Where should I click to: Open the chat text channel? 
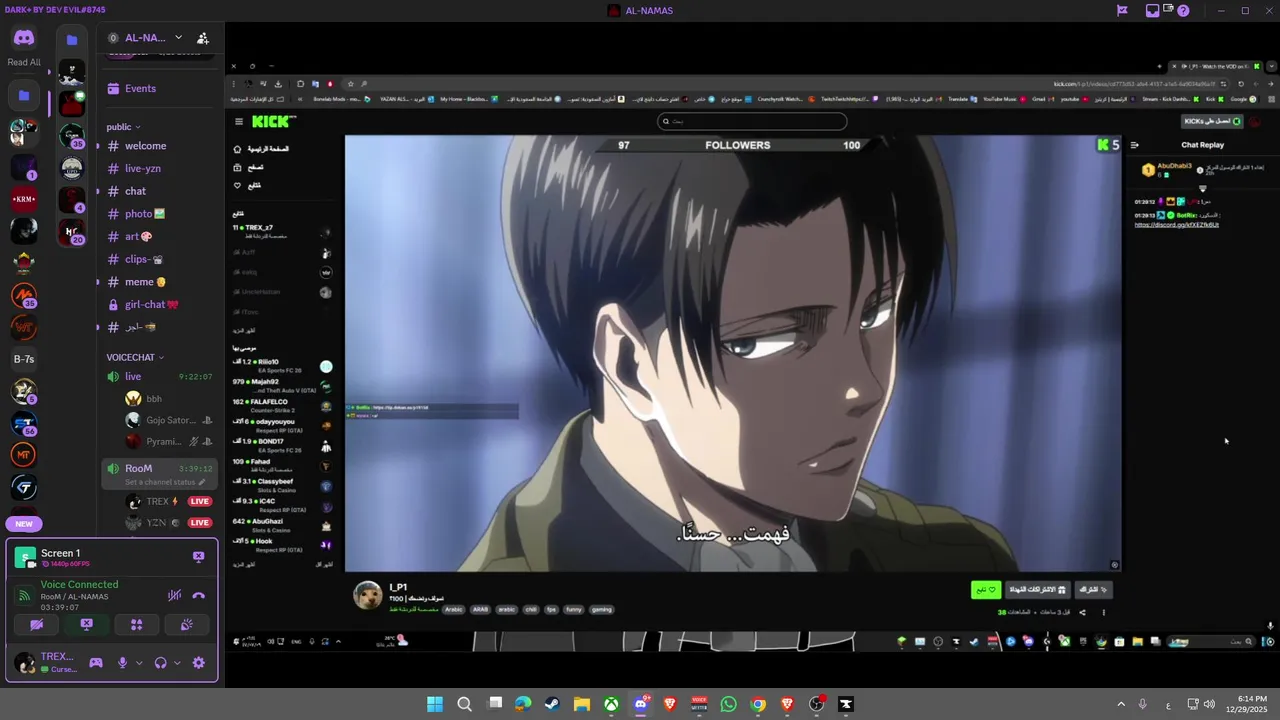coord(160,191)
